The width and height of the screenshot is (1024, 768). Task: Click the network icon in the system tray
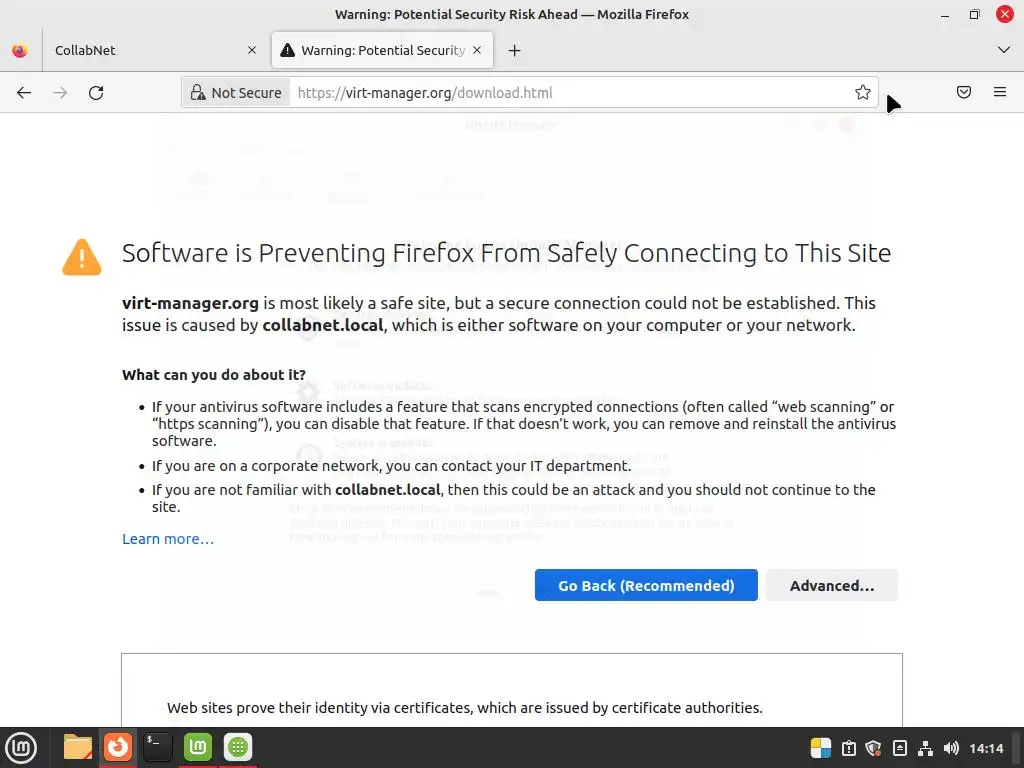pos(926,748)
